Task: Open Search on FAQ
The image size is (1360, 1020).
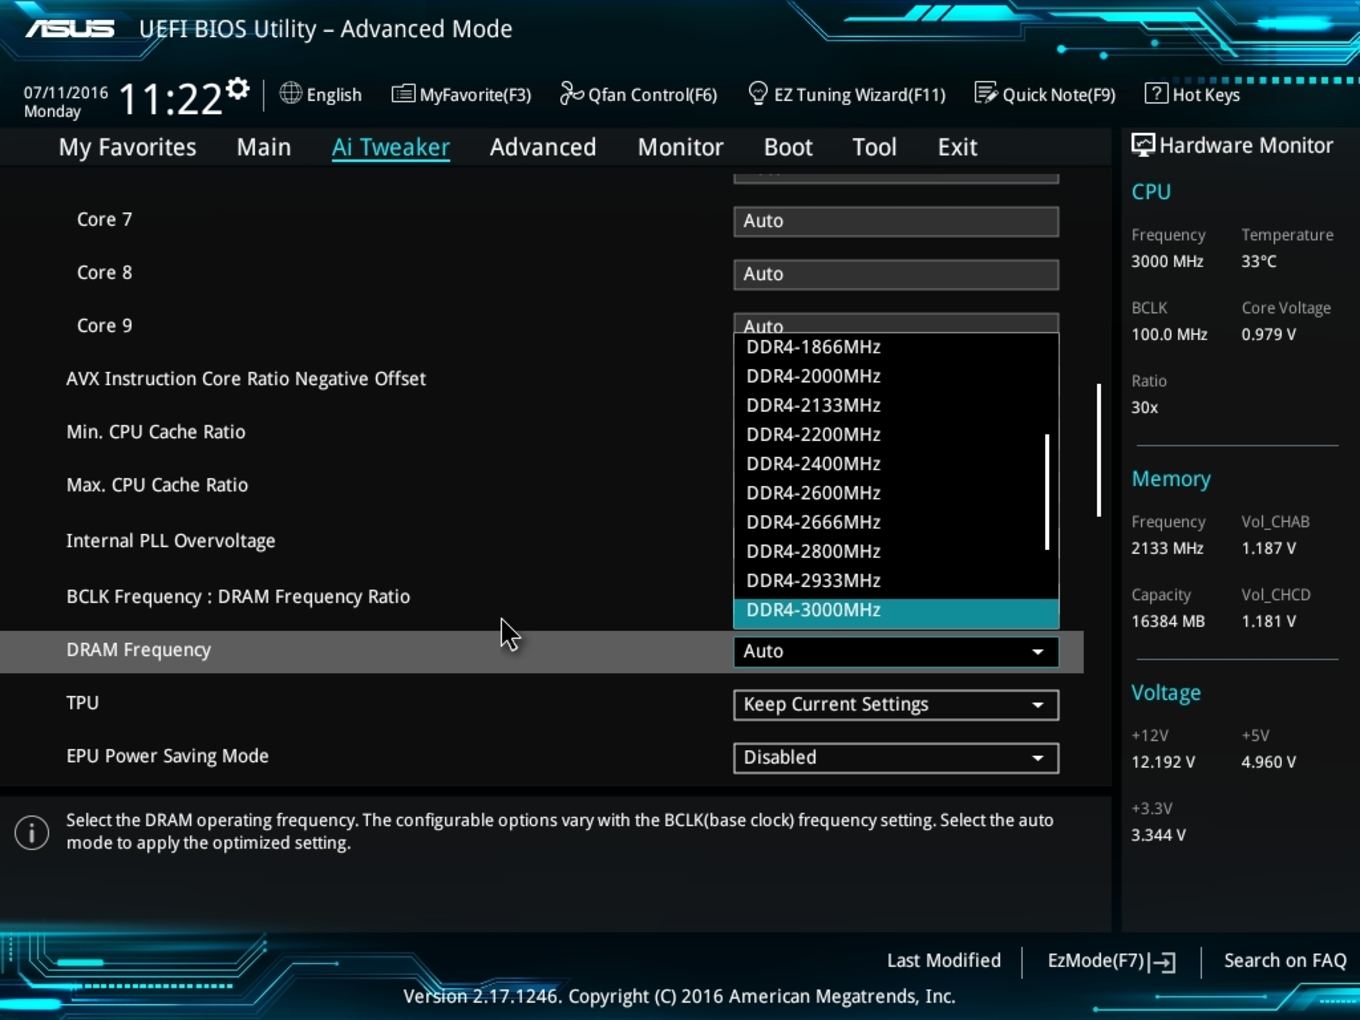Action: tap(1285, 960)
